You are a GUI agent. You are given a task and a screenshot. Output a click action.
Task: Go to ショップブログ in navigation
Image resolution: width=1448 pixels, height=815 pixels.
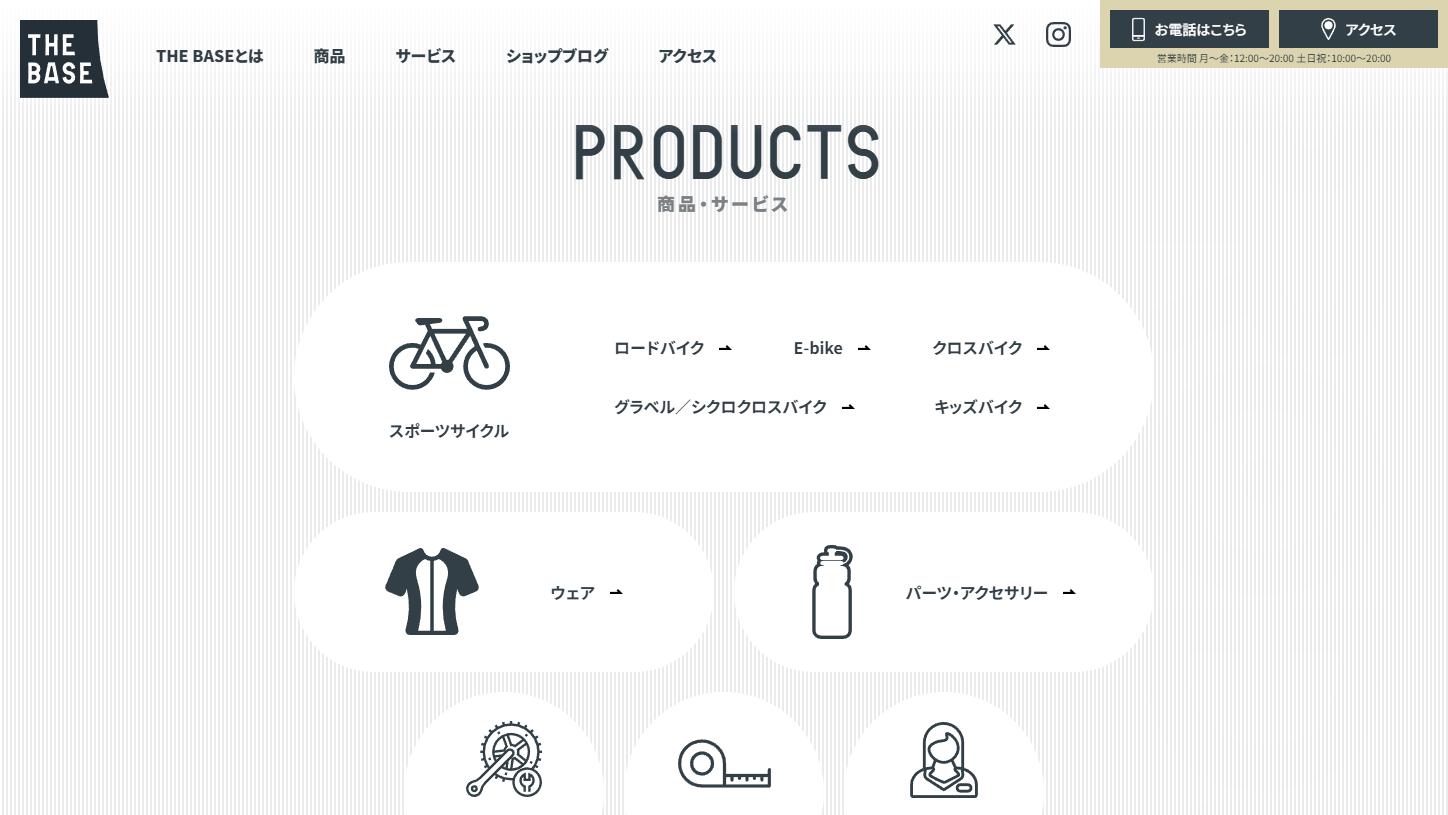tap(557, 56)
